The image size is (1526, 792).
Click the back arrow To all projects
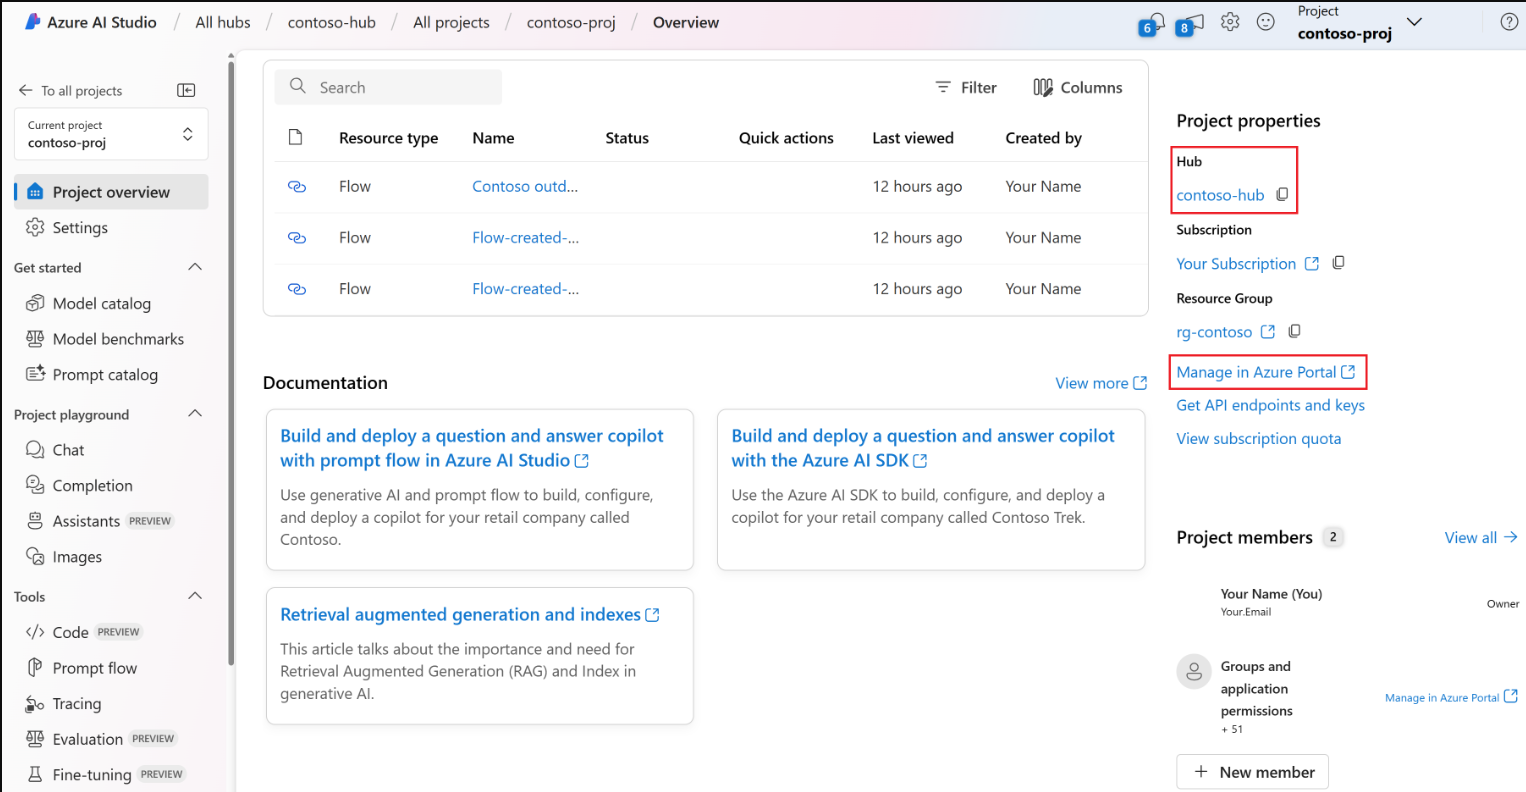coord(26,90)
